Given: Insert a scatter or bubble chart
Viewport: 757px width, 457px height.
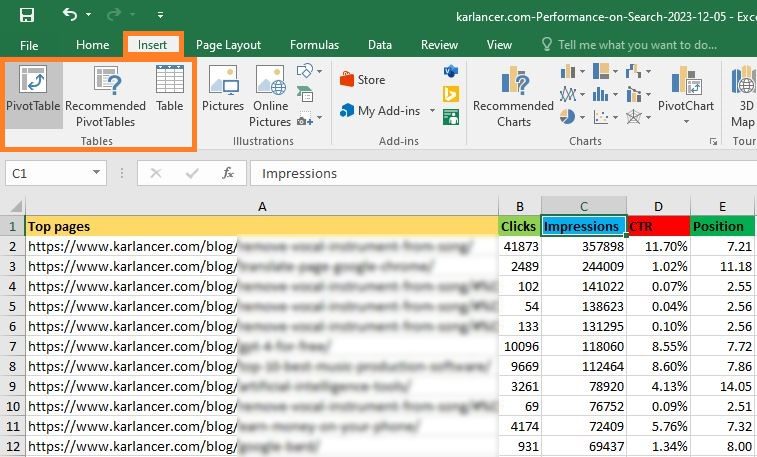Looking at the screenshot, I should point(601,117).
